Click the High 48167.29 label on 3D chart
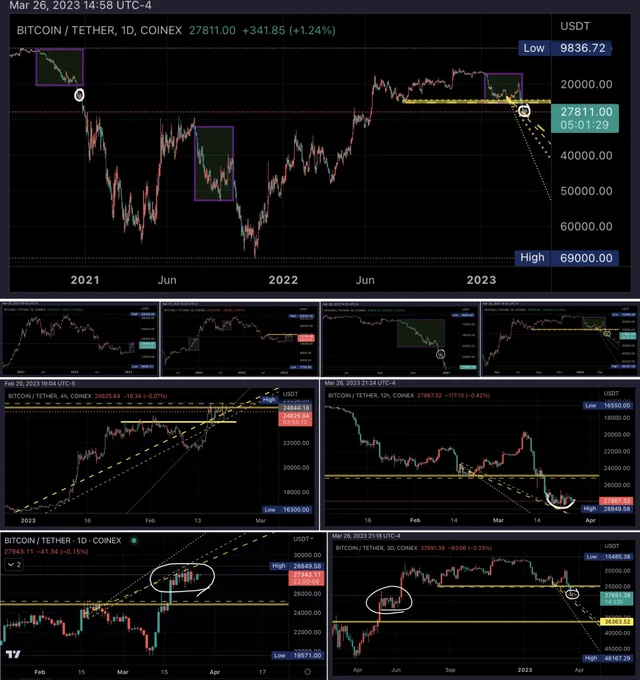This screenshot has height=680, width=640. [607, 658]
